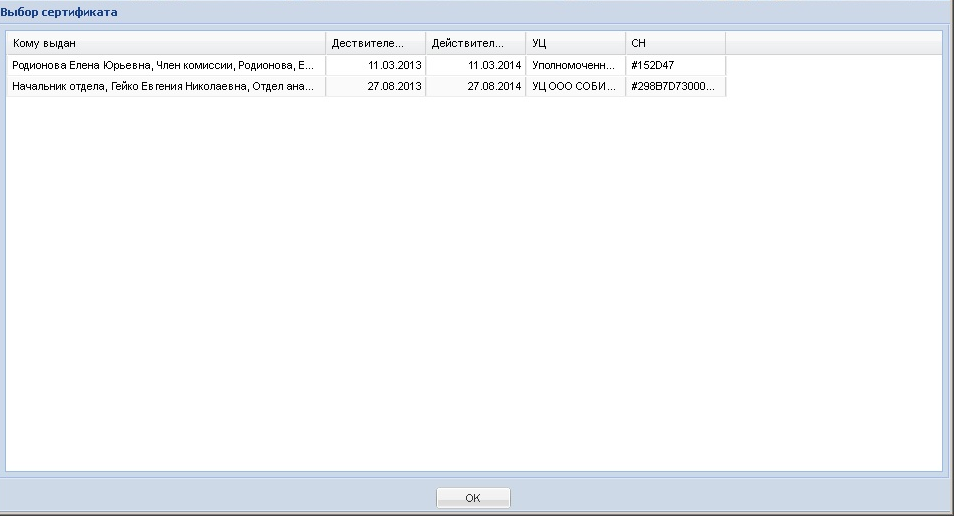Click the blank header area right of "СН"
Screen dimensions: 962x516
pyautogui.click(x=832, y=43)
